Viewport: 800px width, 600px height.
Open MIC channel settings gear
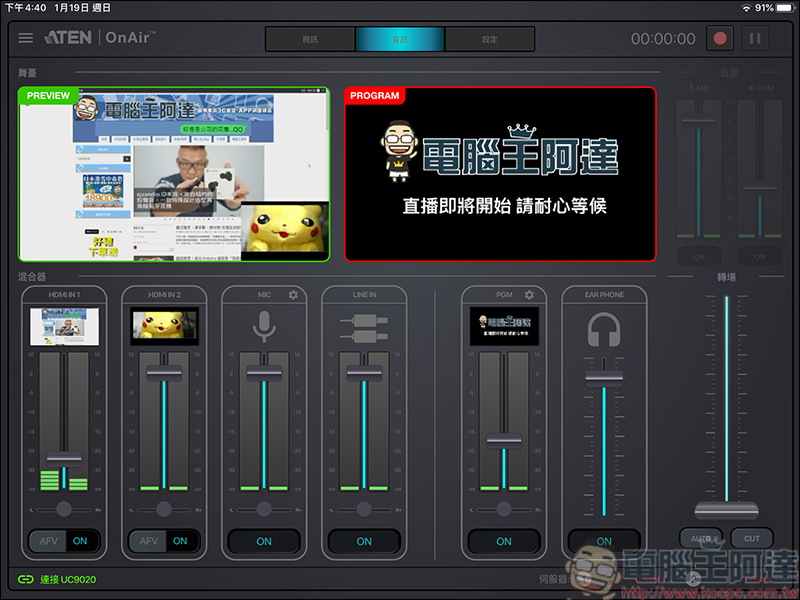(x=293, y=294)
